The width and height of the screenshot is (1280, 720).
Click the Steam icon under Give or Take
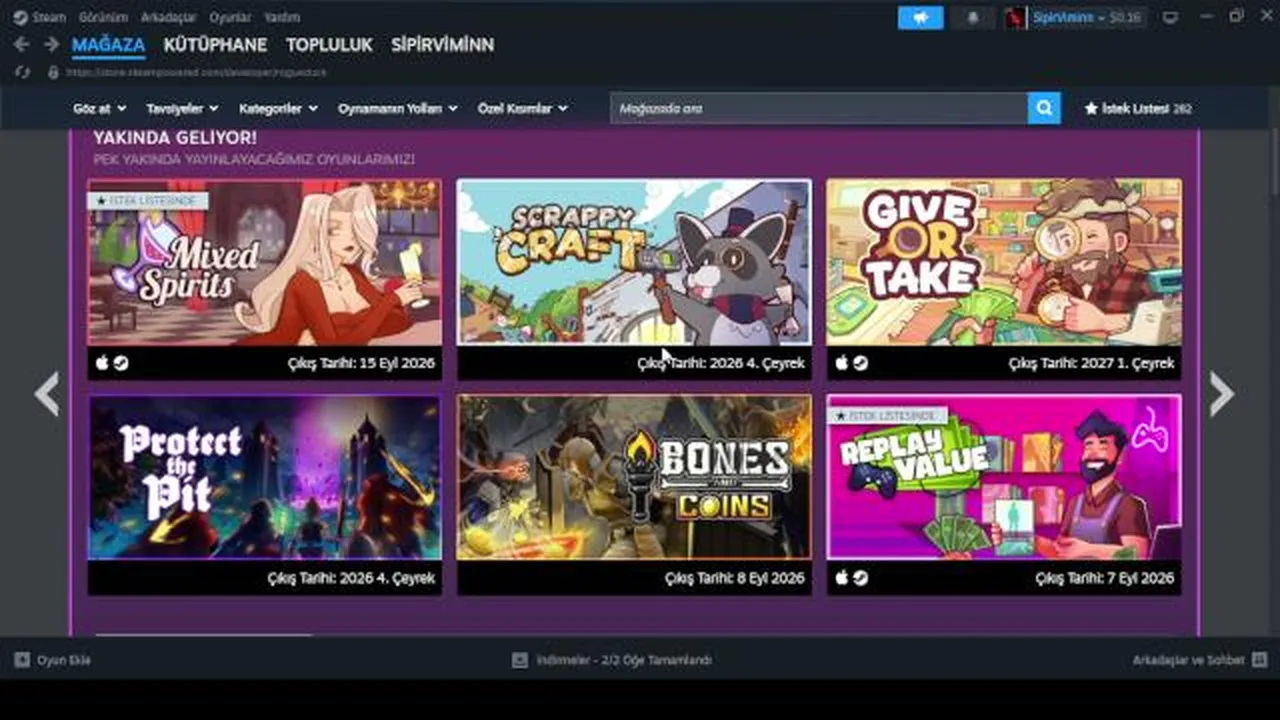pyautogui.click(x=860, y=363)
